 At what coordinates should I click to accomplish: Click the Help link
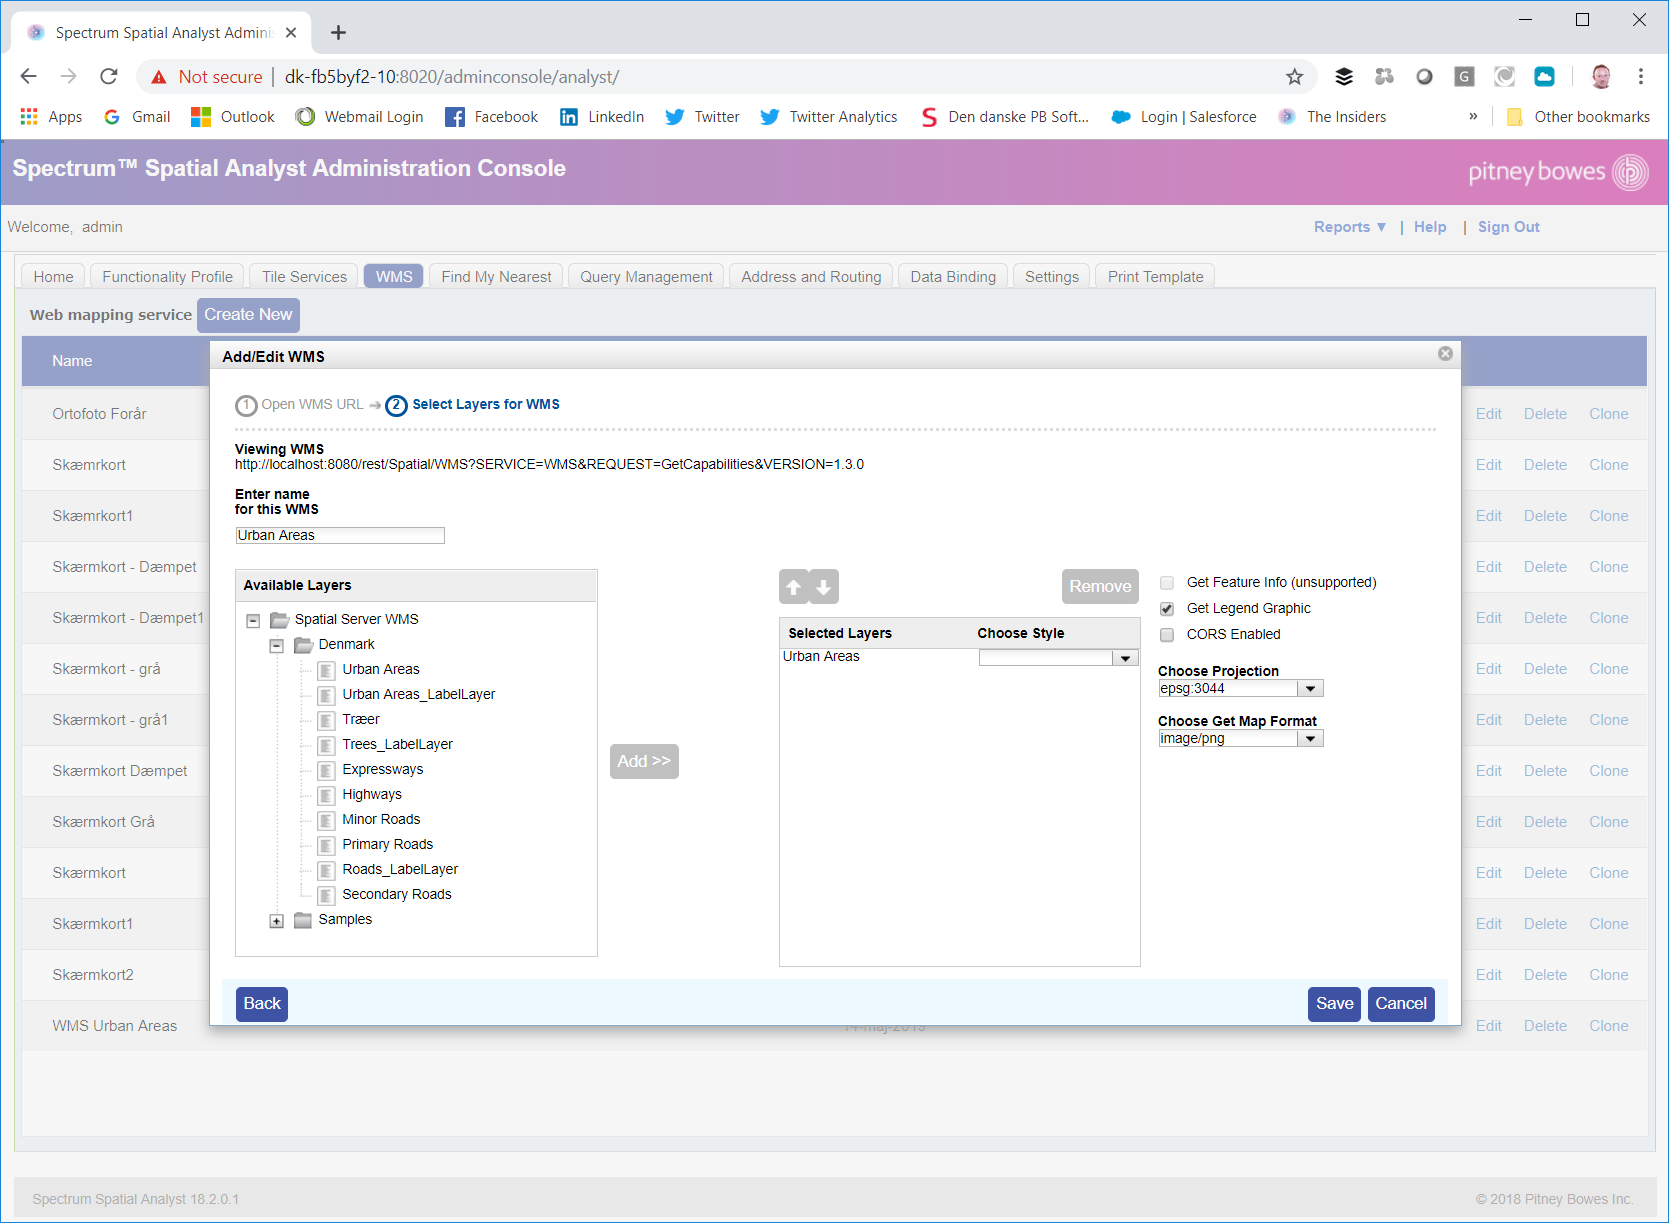1430,227
